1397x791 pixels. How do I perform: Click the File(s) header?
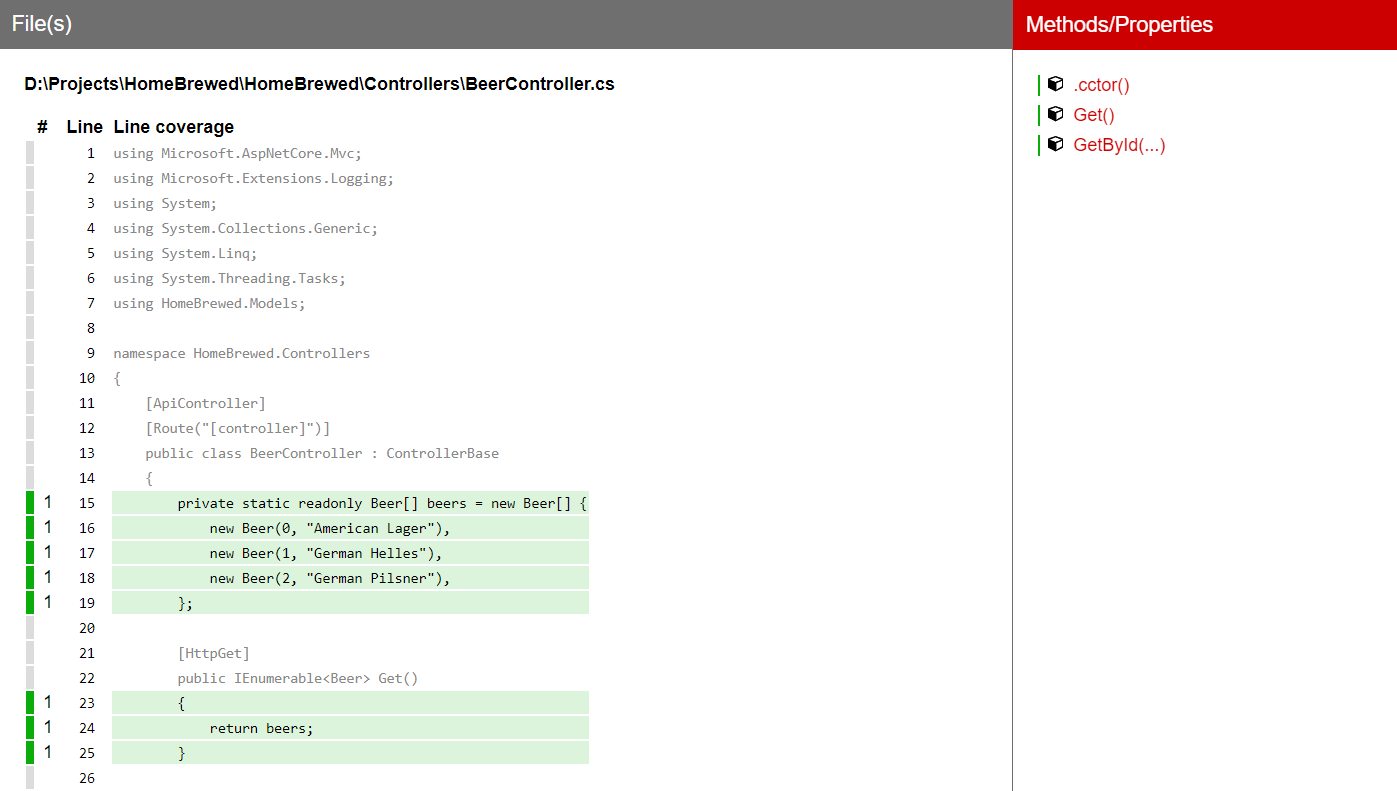(x=42, y=24)
